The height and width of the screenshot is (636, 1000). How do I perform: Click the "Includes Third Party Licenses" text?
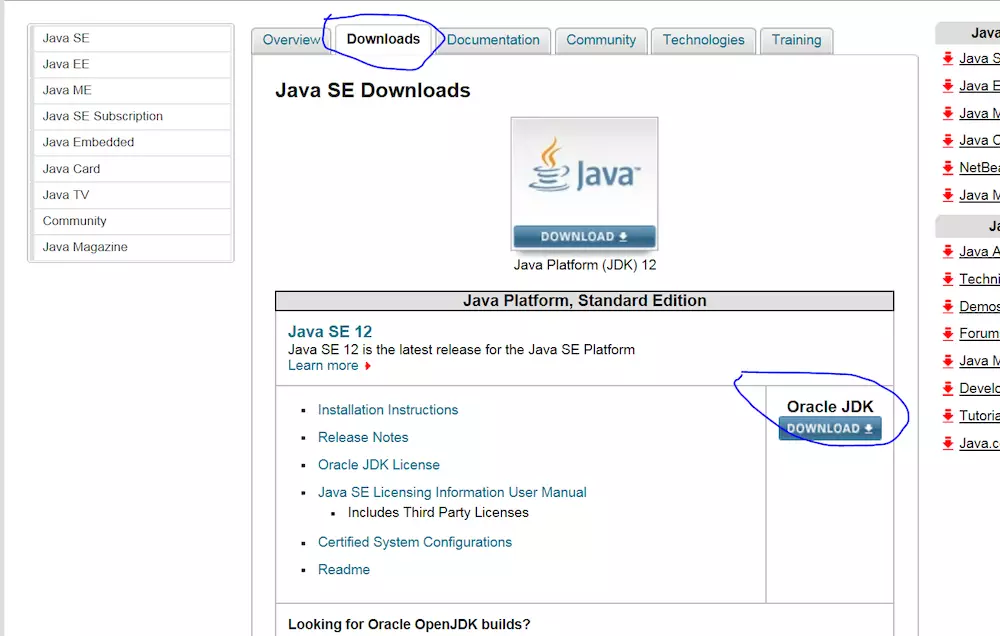[x=438, y=512]
